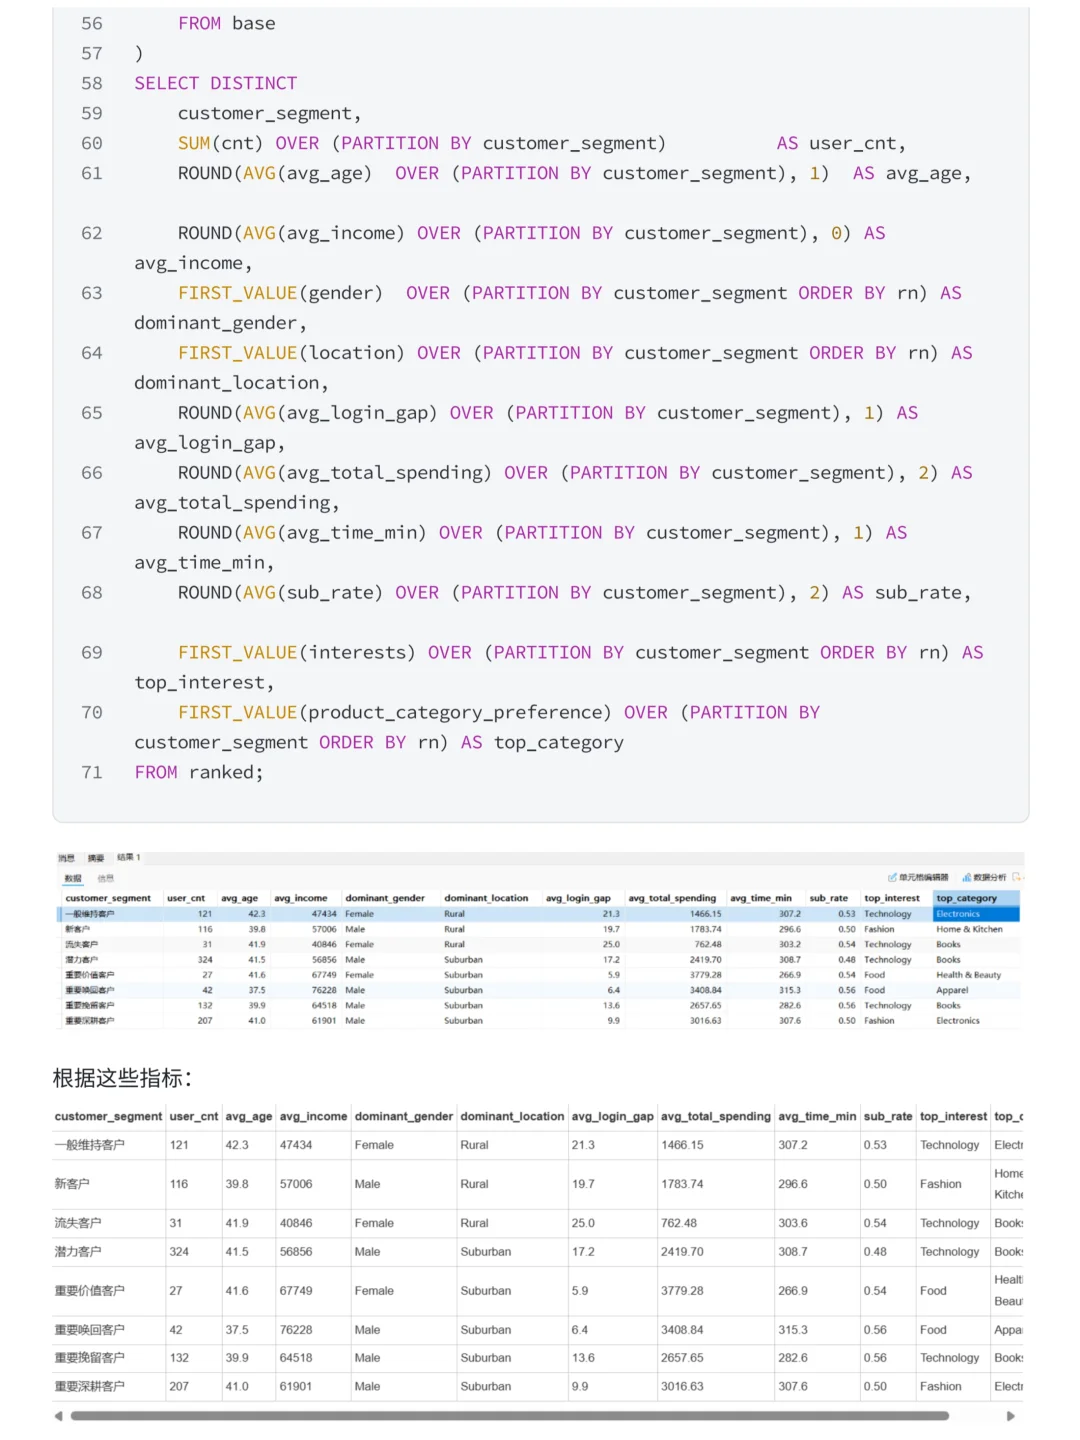Click the avg_income header in the lower table
The image size is (1080, 1440).
313,1116
